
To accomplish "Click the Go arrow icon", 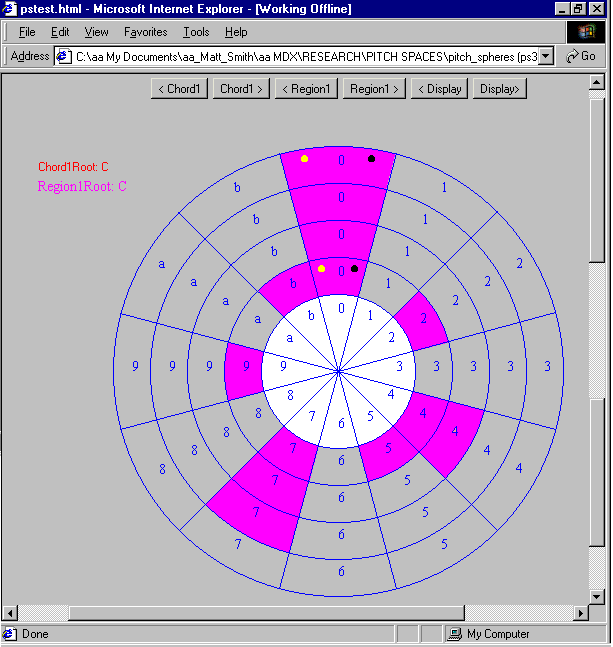I will pyautogui.click(x=573, y=56).
